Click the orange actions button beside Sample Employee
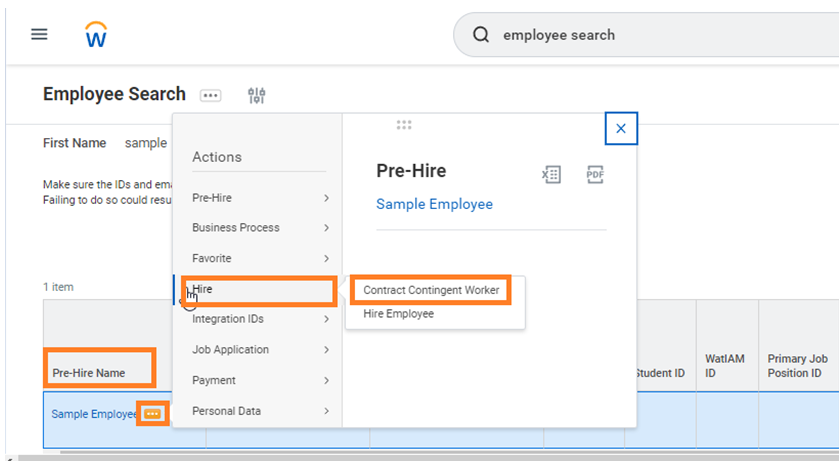The image size is (839, 464). 152,413
